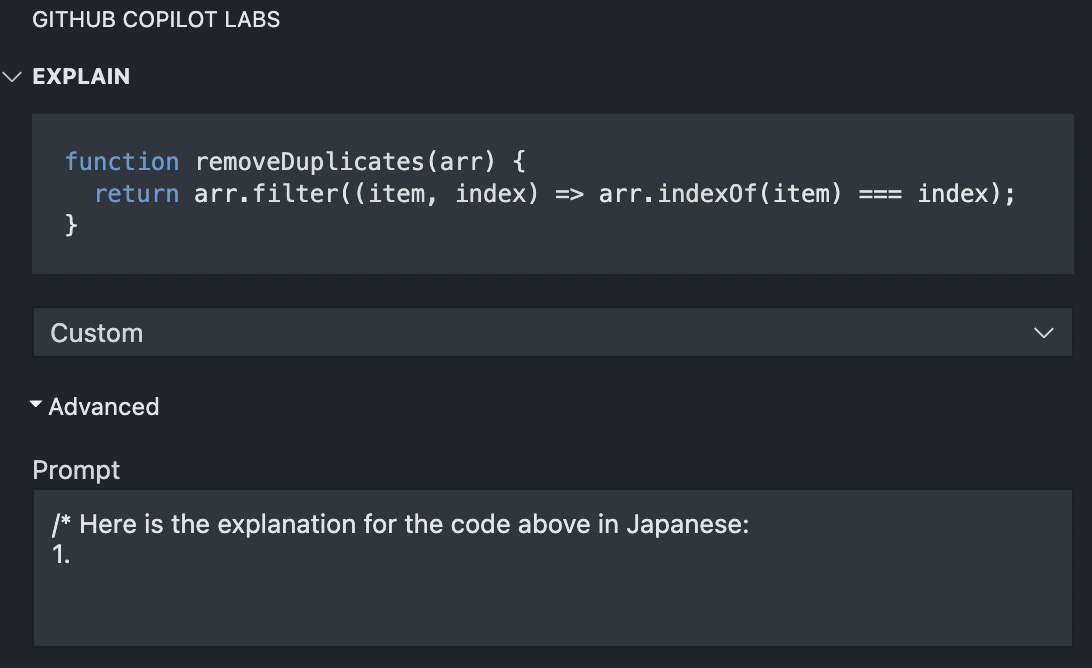Click "/*" at the start of the prompt
This screenshot has height=668, width=1092.
coord(61,524)
